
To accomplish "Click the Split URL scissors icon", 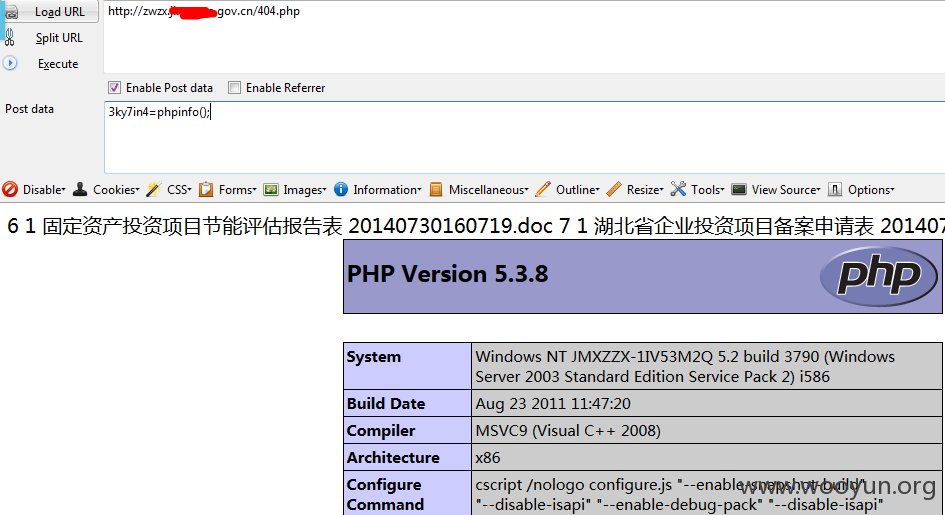I will [10, 37].
